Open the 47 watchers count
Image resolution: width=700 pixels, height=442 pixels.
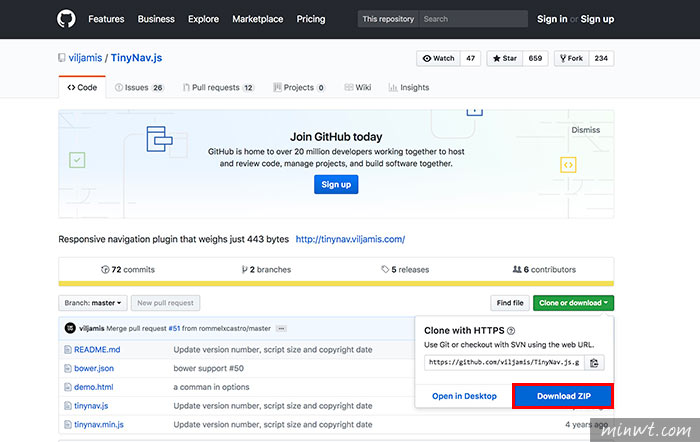[x=471, y=58]
